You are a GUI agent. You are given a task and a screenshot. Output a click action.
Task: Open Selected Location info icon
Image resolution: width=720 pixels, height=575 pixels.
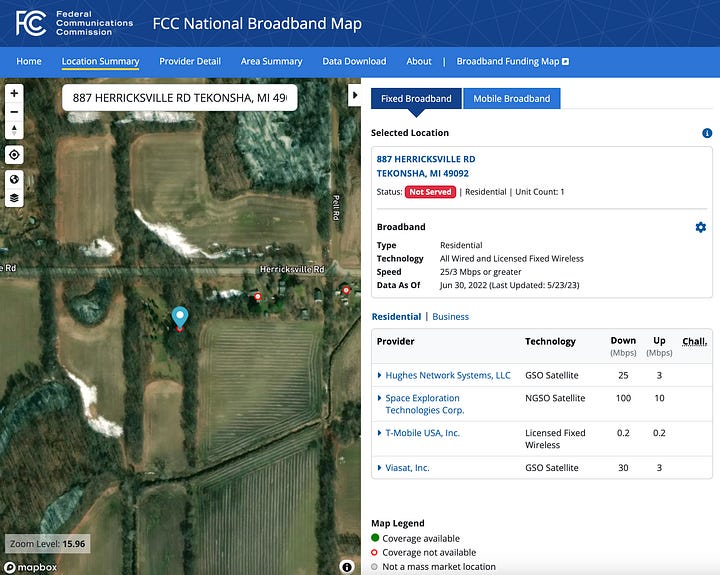tap(707, 133)
